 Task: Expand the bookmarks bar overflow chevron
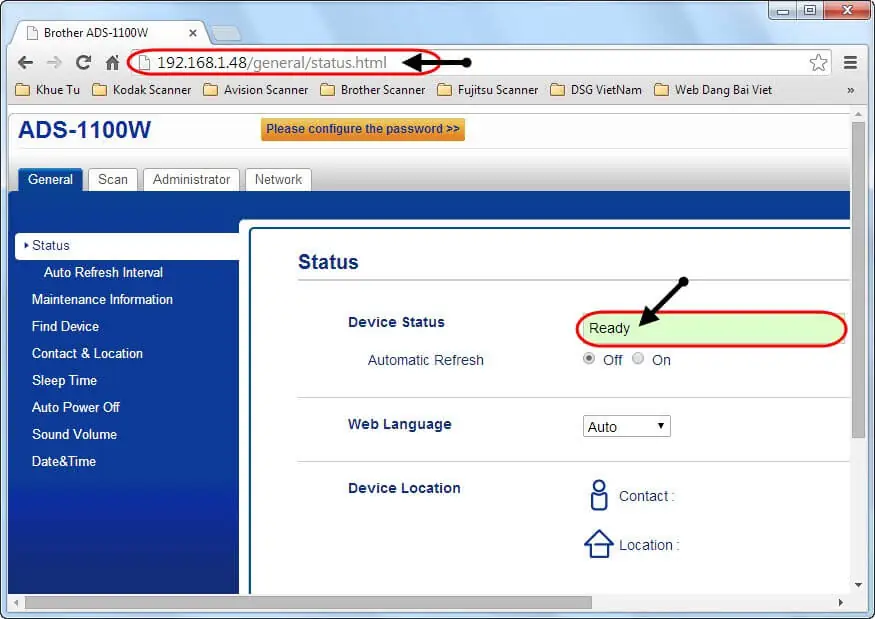click(x=850, y=90)
